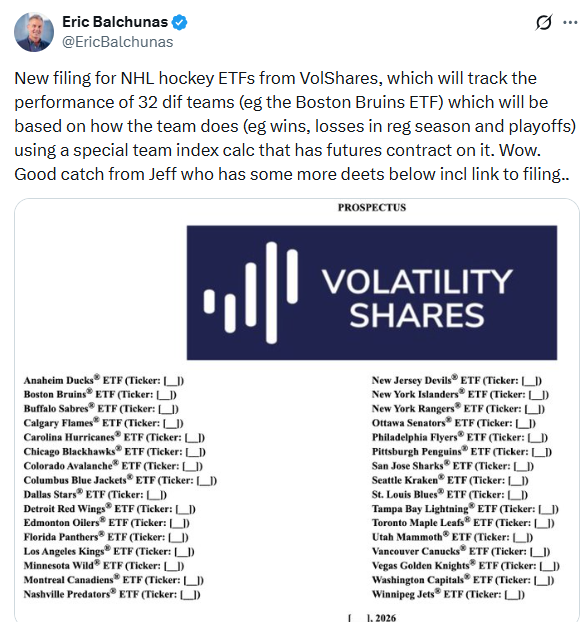Visit the @EricBalchunas handle link
Screen dimensions: 587x622
coord(118,42)
